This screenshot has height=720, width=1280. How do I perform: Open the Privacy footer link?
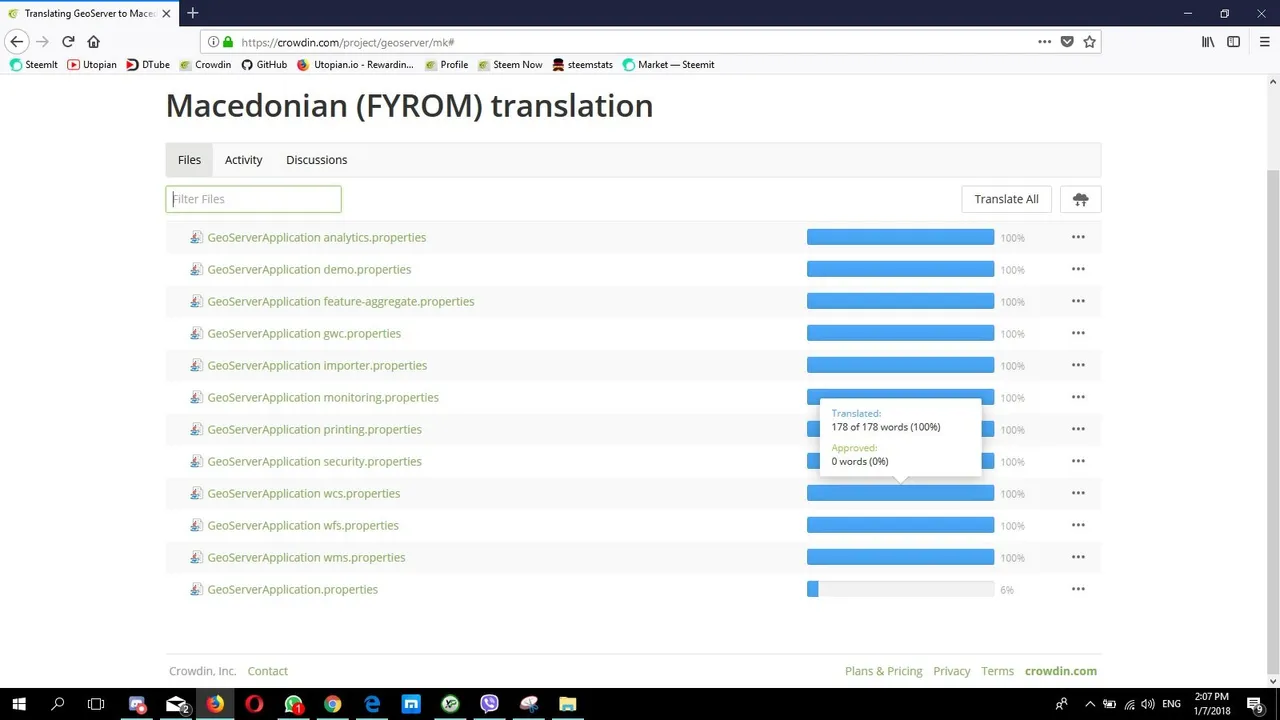click(952, 671)
